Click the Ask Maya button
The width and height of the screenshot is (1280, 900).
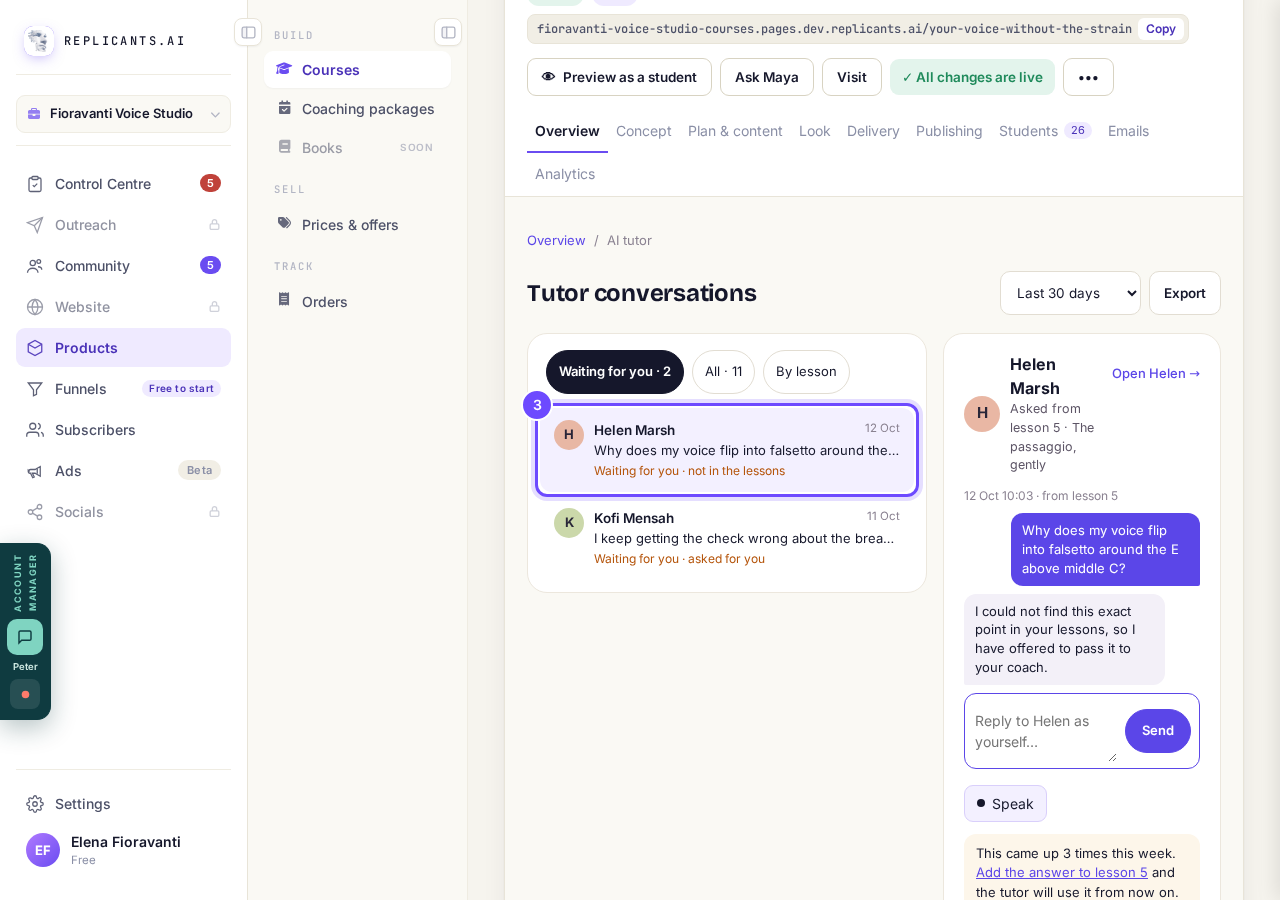pos(767,77)
